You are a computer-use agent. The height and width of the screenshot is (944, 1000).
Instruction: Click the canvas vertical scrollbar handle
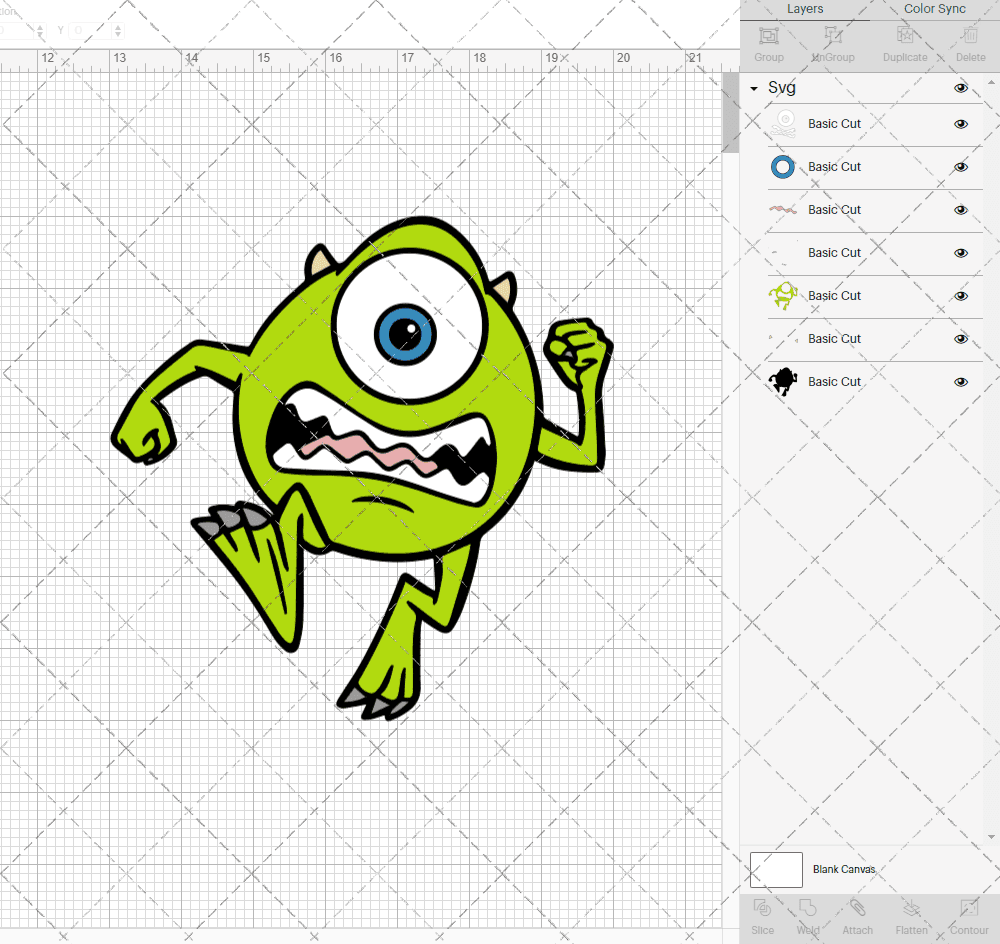pyautogui.click(x=730, y=112)
